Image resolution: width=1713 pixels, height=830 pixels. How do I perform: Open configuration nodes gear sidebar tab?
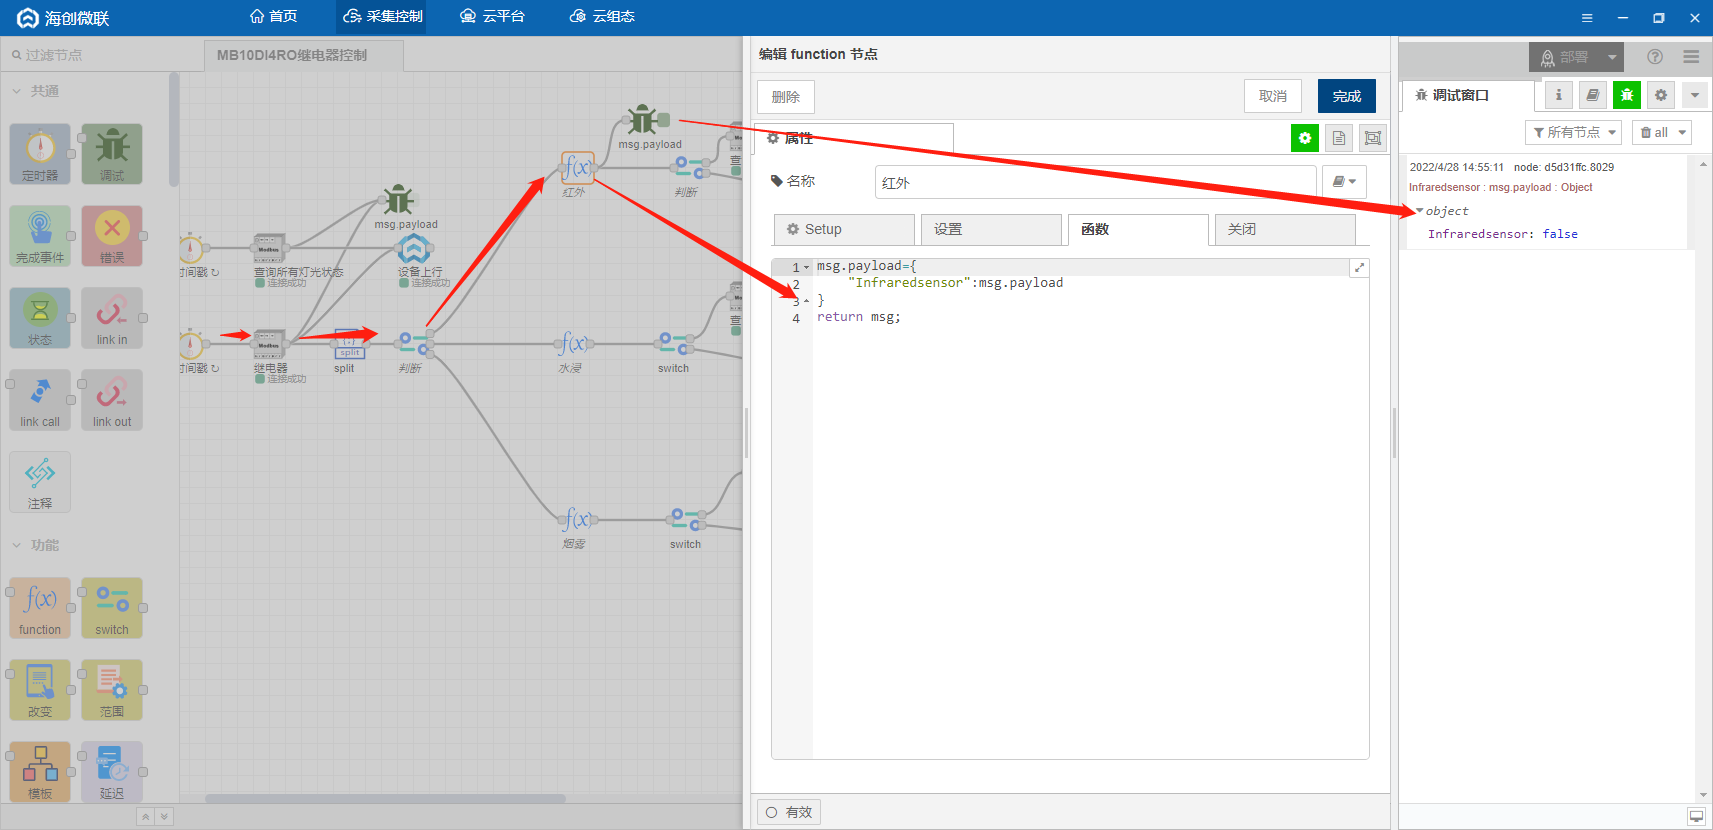pyautogui.click(x=1661, y=95)
